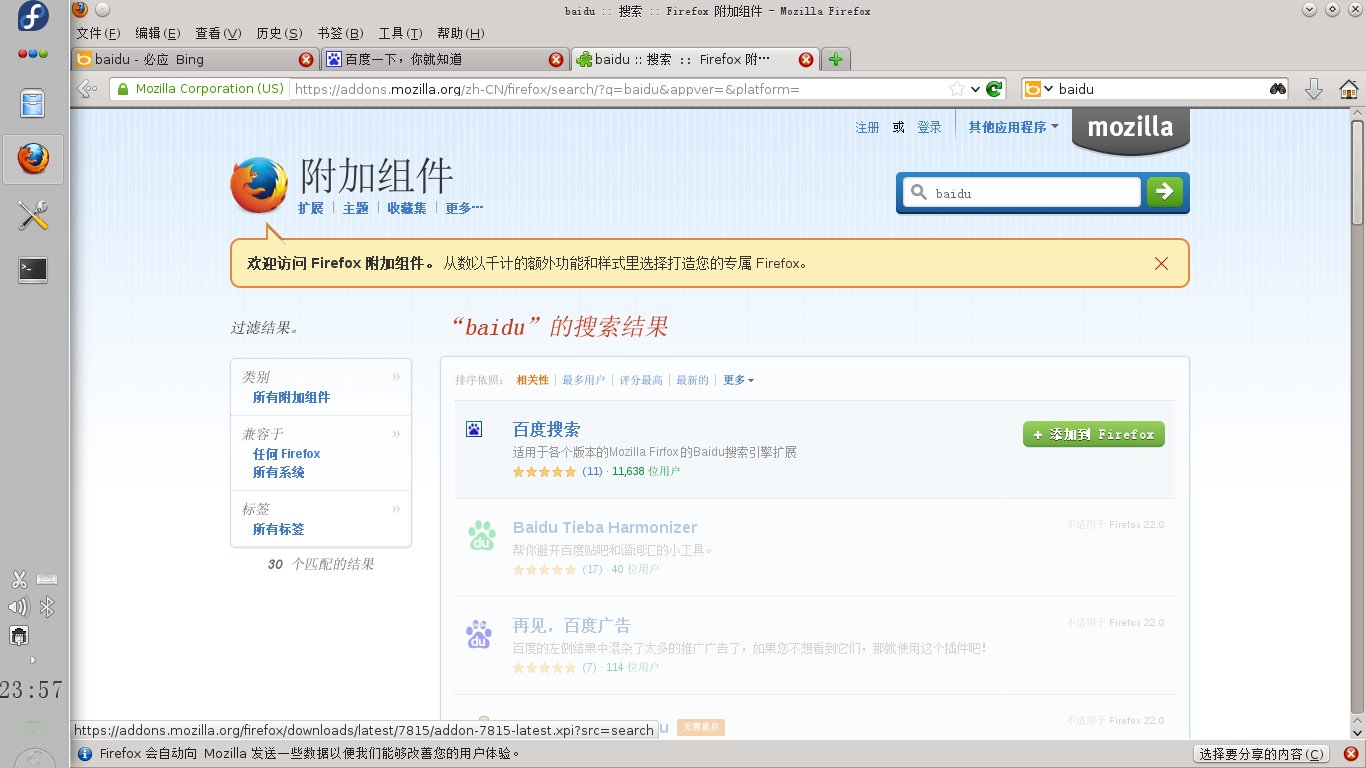Click the 登录 link

pos(929,127)
